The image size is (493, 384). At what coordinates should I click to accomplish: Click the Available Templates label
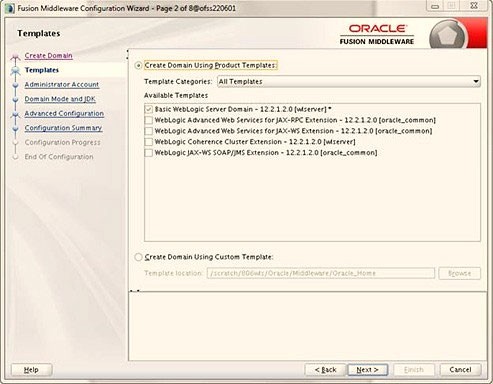click(x=176, y=96)
